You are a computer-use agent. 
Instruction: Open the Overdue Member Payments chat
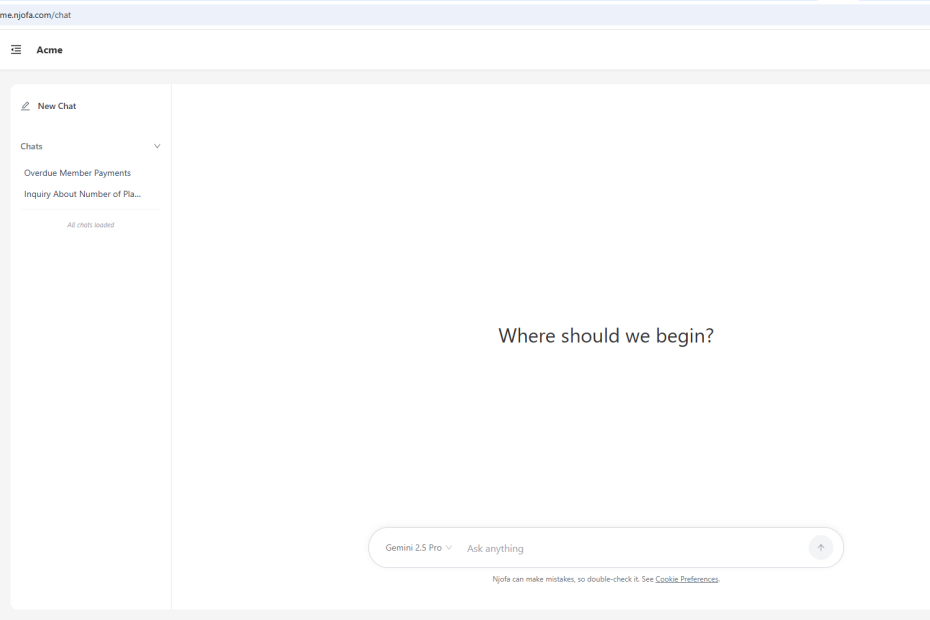77,172
